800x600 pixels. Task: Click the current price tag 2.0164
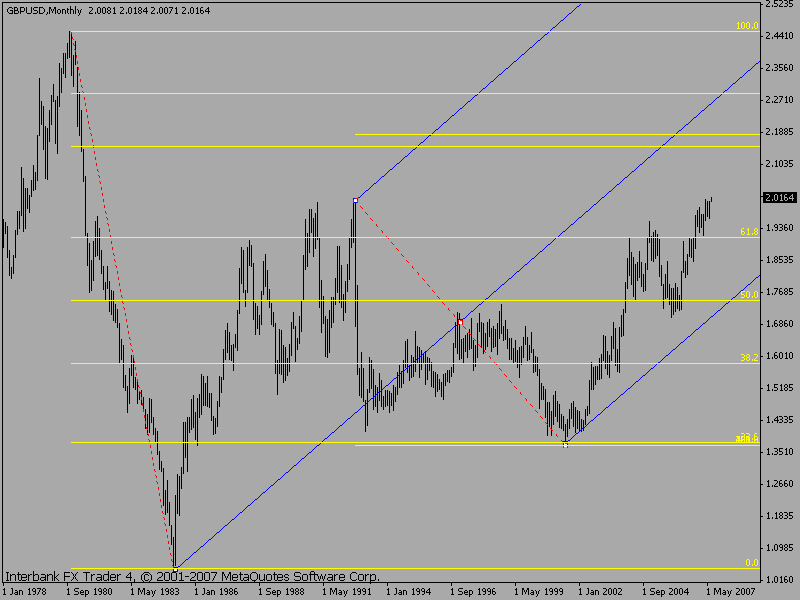(780, 197)
